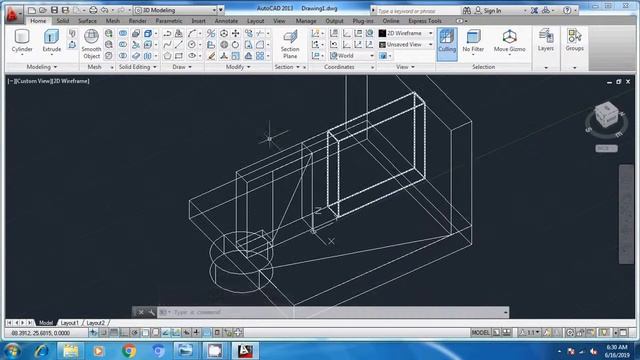Click New drawing in Quick Access toolbar
Screen dimensions: 640x360
click(x=32, y=10)
